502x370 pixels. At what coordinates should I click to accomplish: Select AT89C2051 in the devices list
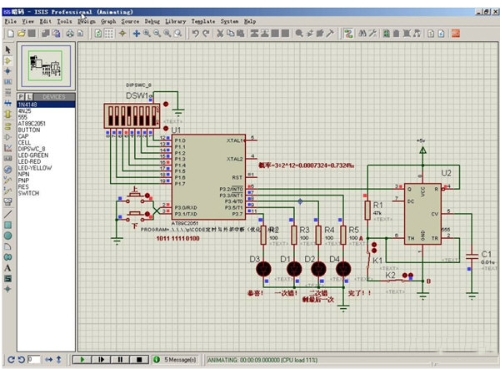point(32,124)
